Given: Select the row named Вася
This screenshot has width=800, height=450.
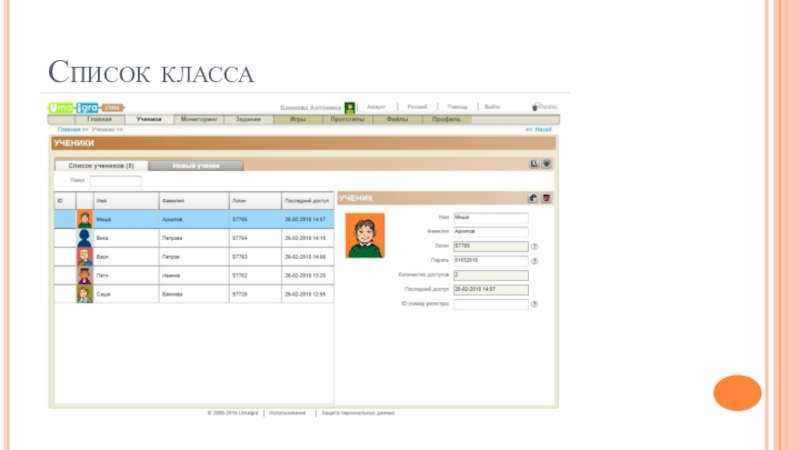Looking at the screenshot, I should [x=194, y=257].
